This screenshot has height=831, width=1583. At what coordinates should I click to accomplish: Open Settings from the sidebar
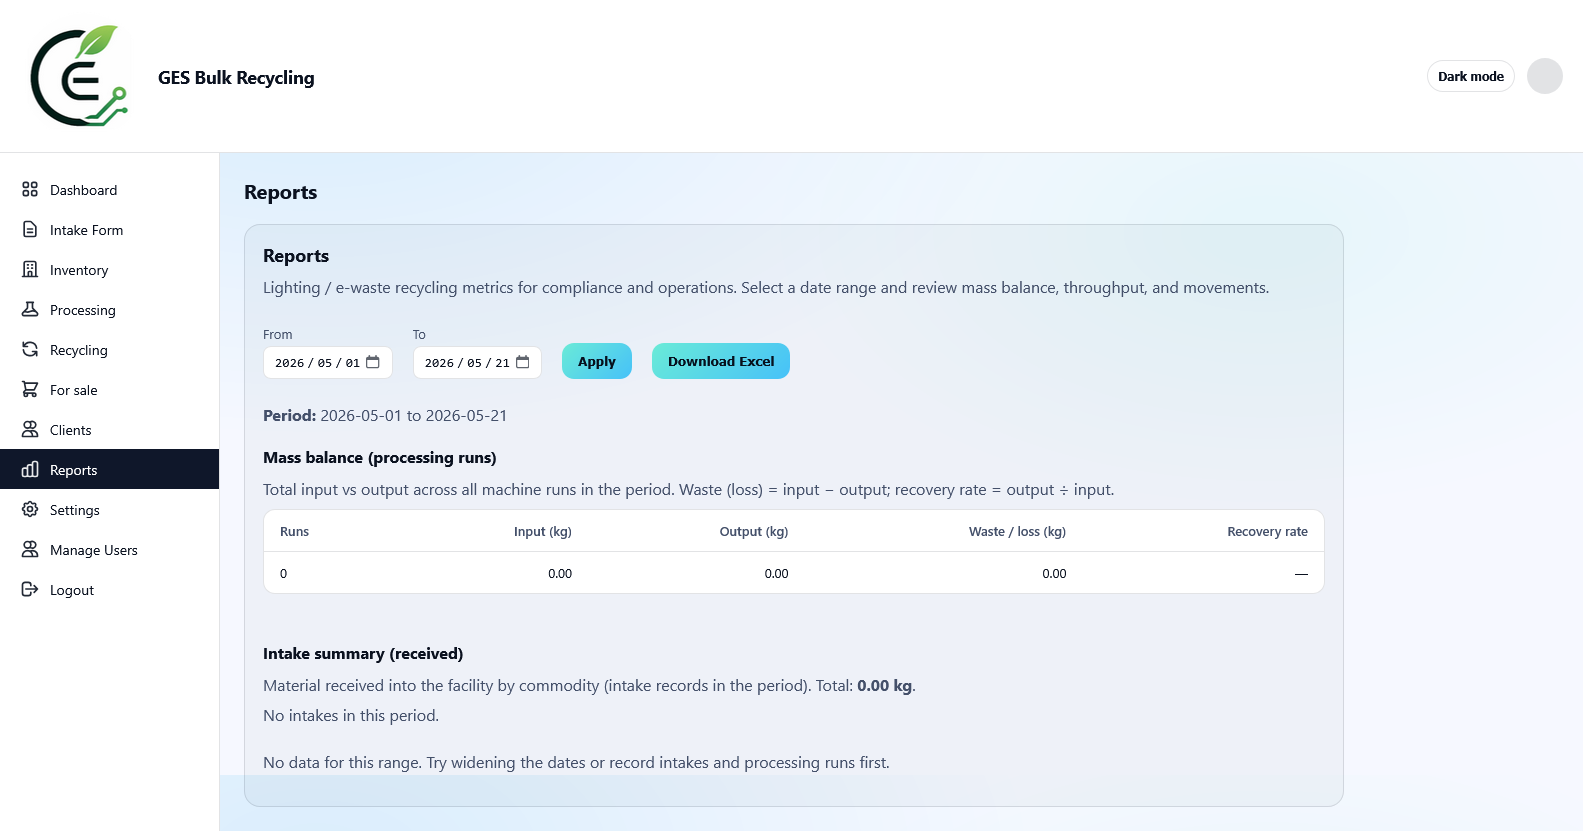[x=109, y=510]
